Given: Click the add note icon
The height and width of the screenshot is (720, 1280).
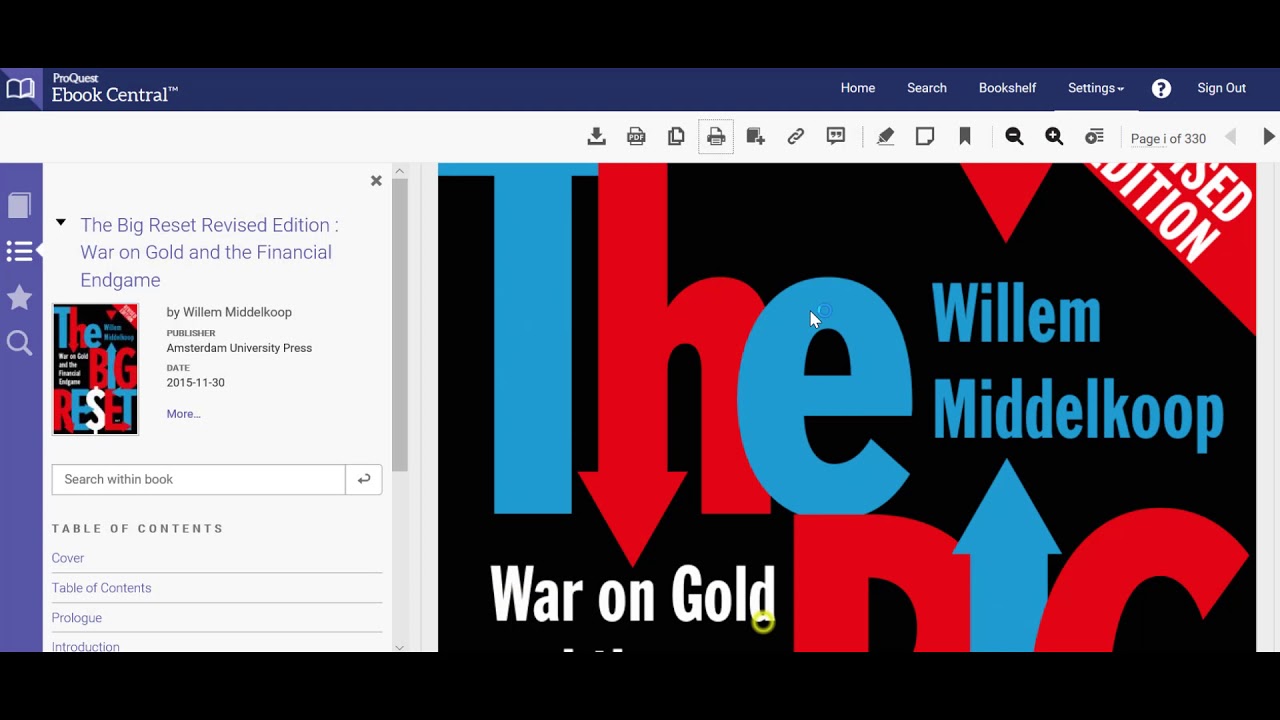Looking at the screenshot, I should coord(925,137).
